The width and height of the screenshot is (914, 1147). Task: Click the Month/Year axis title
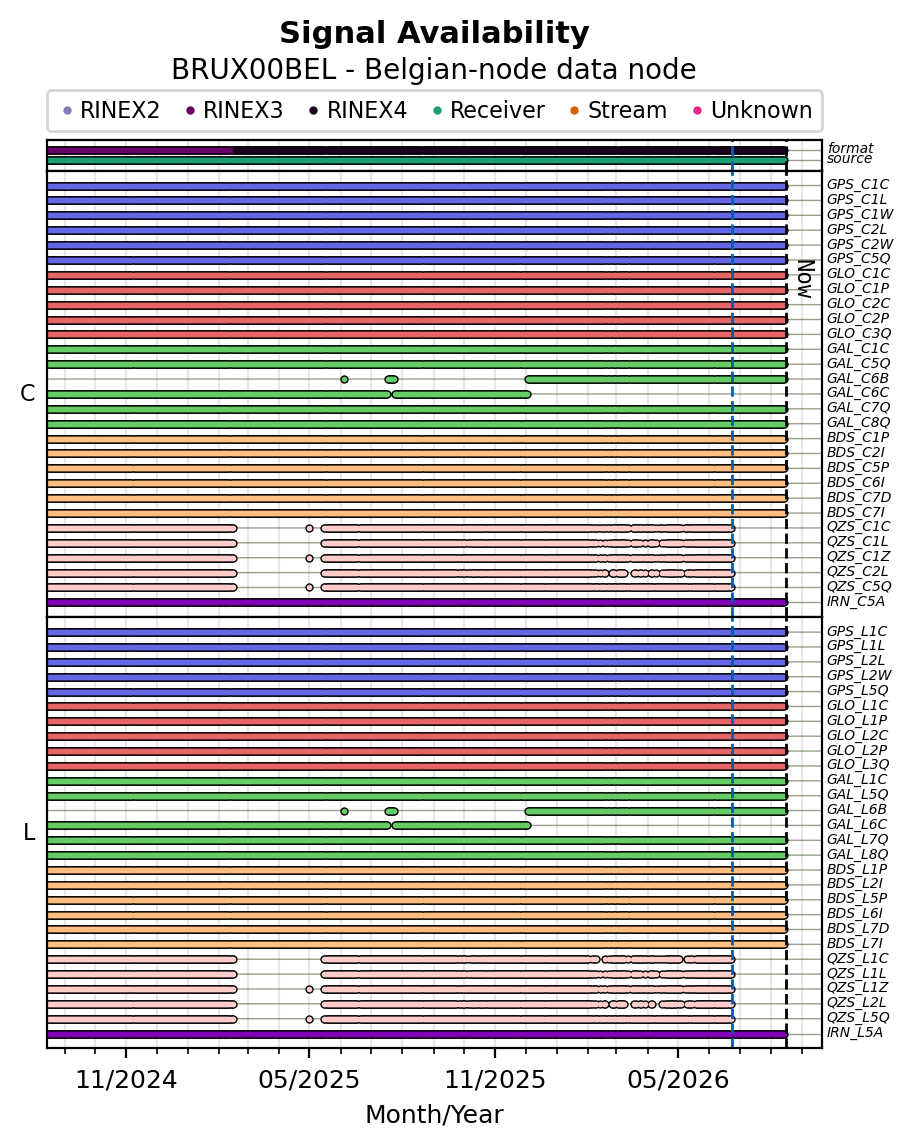click(435, 1115)
